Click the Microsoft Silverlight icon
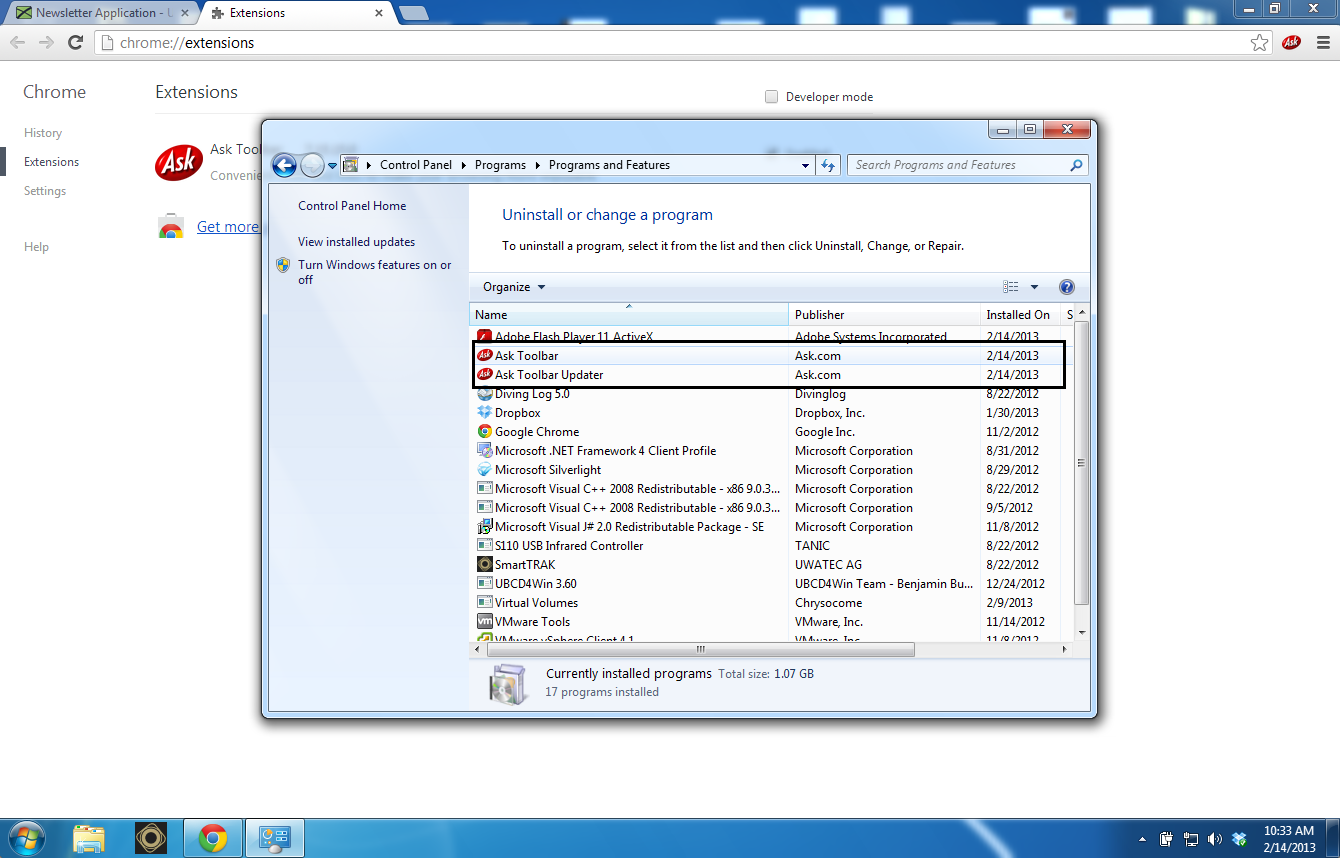This screenshot has height=858, width=1340. point(485,470)
